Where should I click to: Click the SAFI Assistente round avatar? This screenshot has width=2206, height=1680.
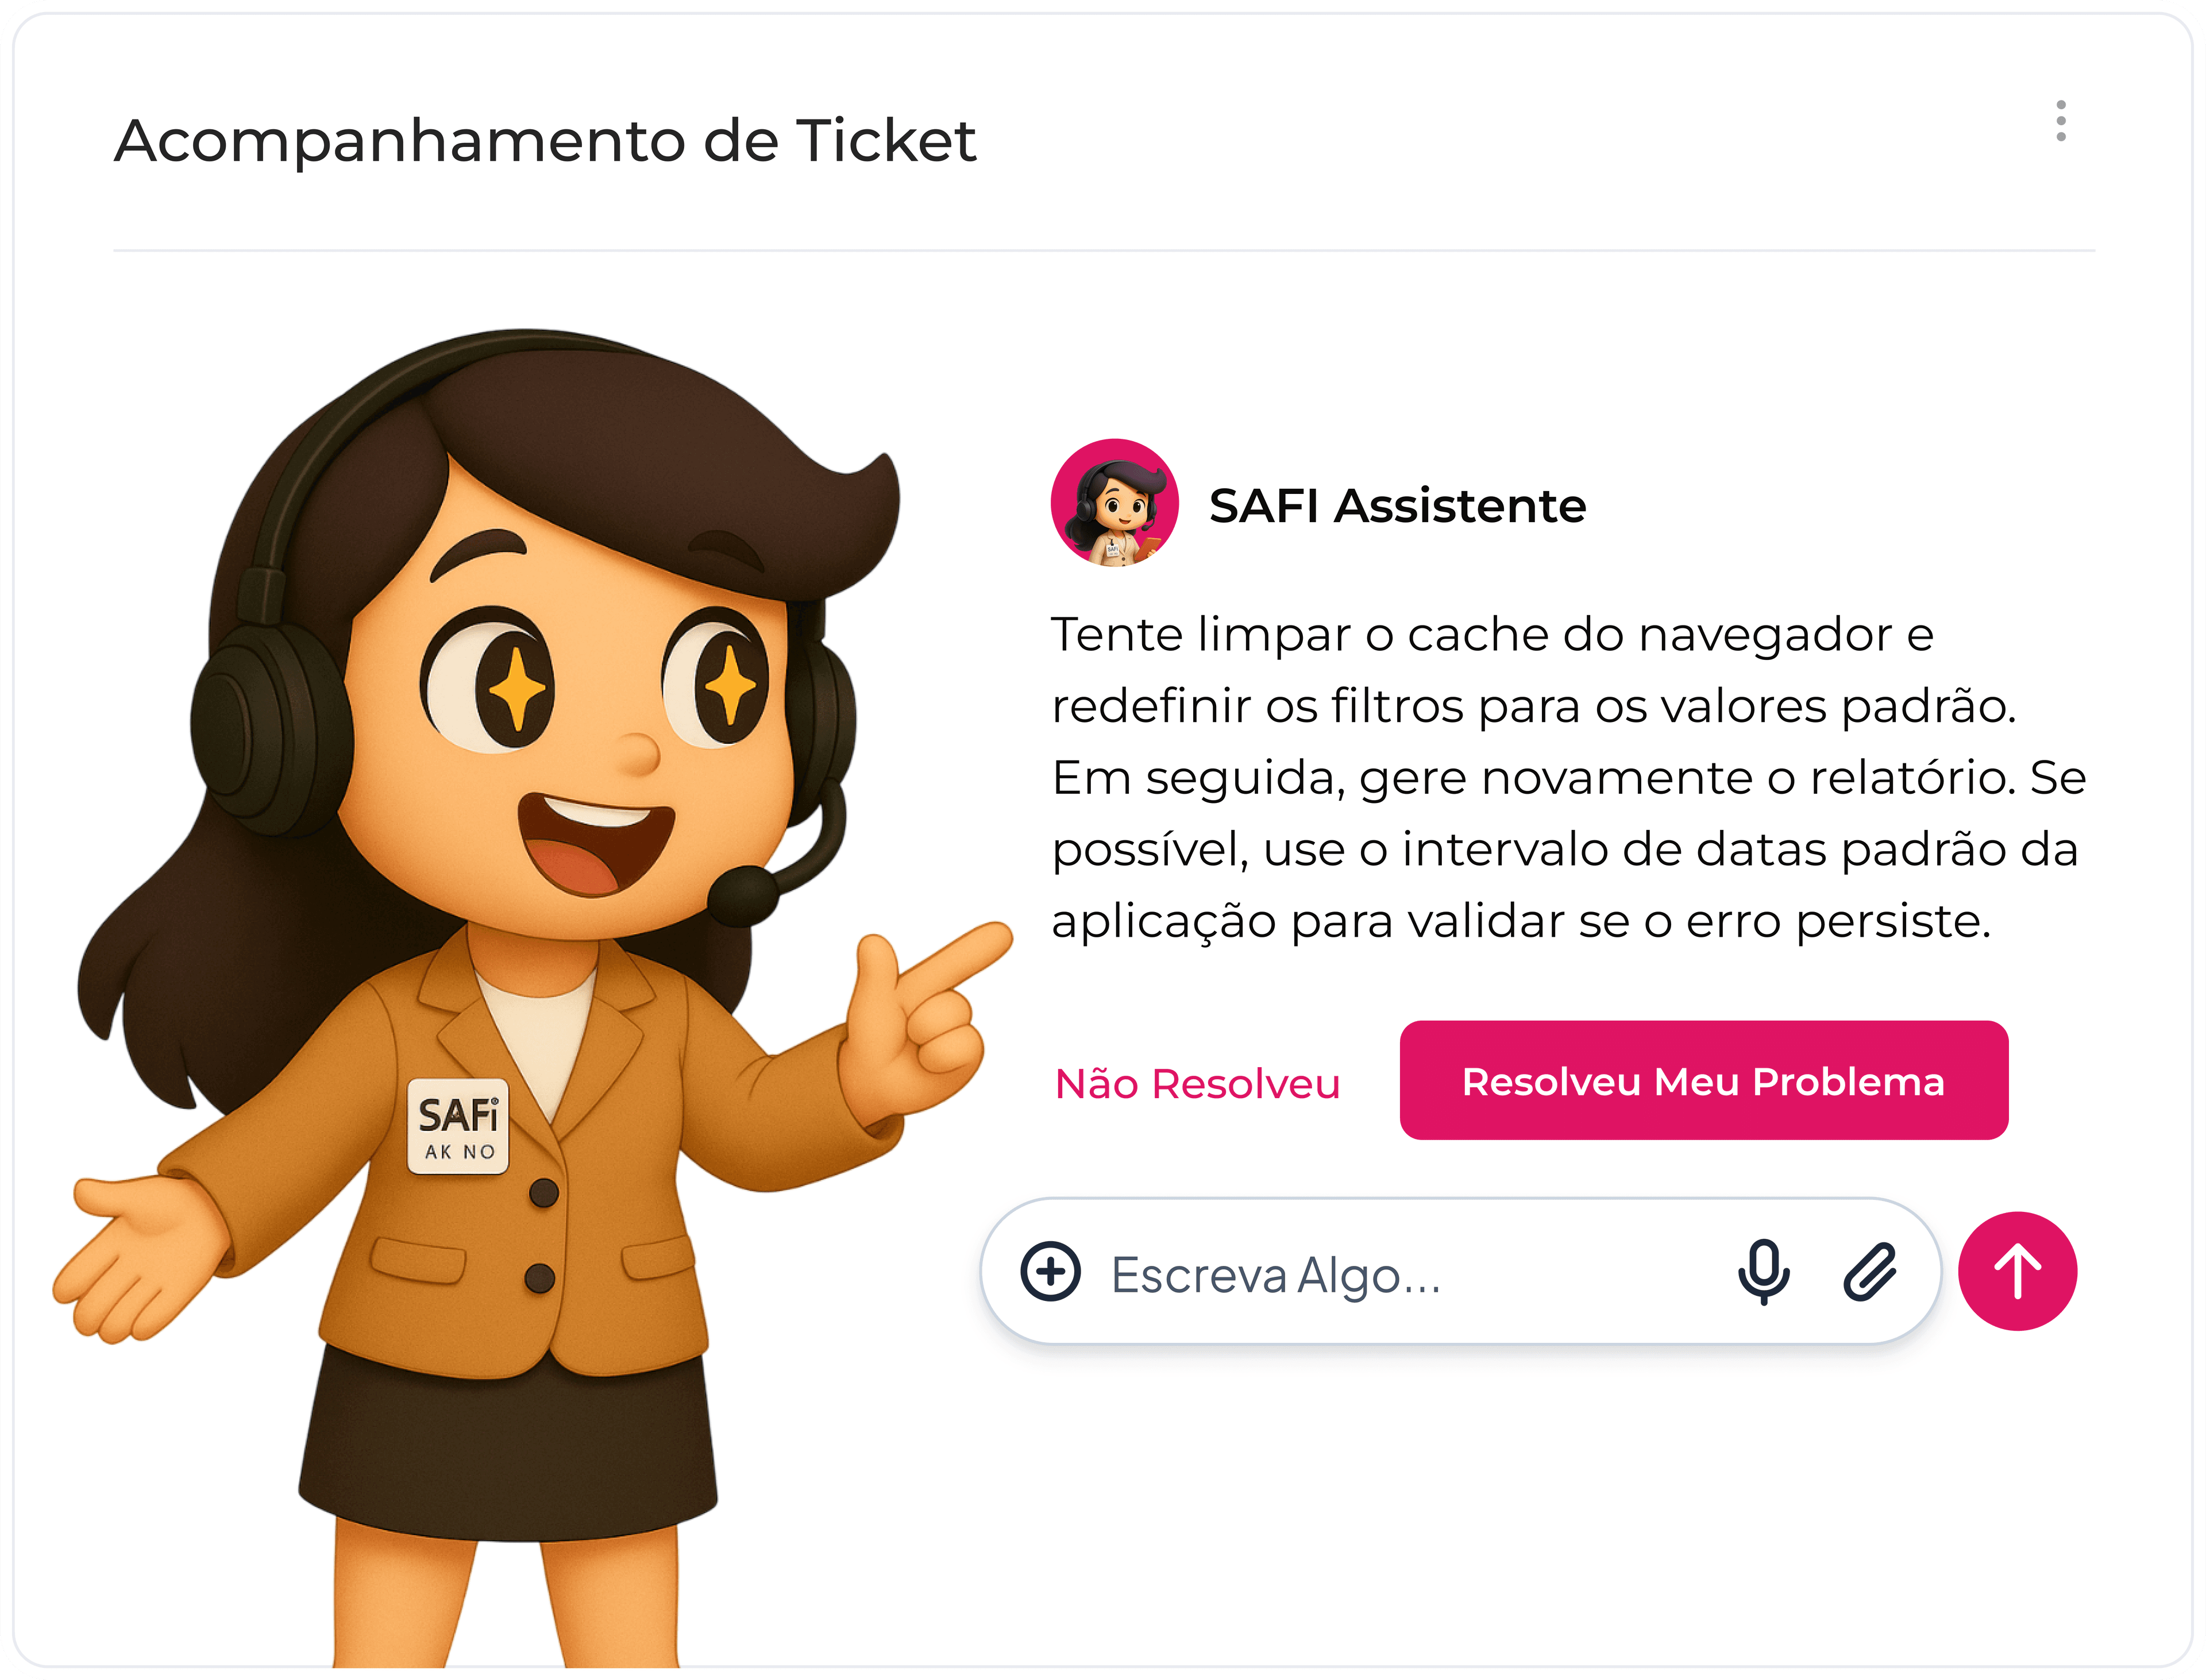1114,503
